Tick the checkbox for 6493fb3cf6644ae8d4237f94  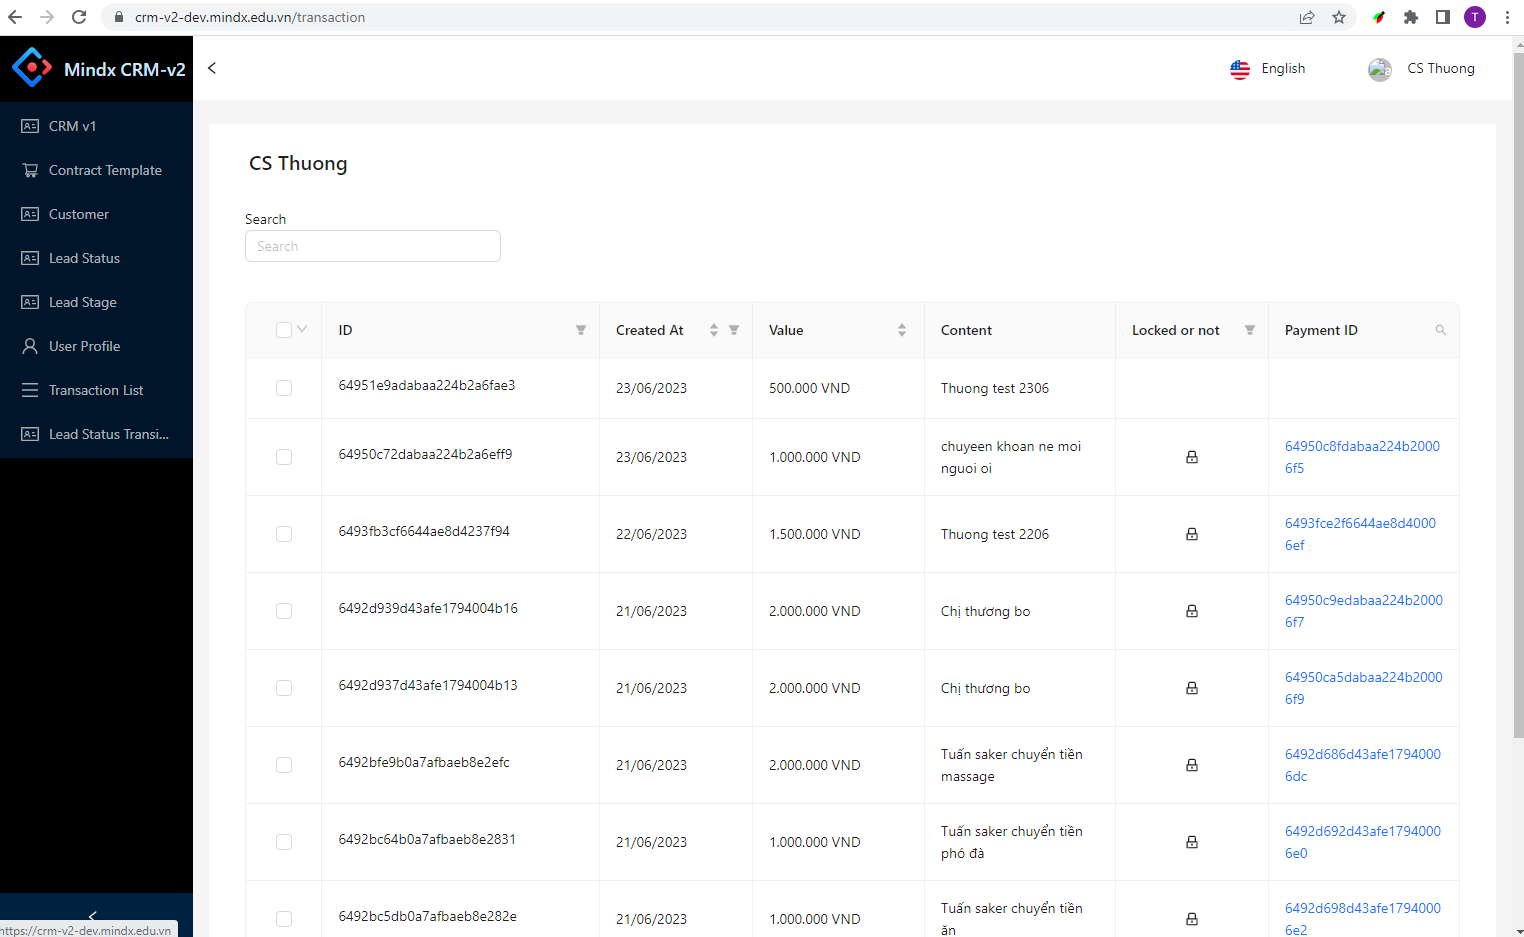[284, 534]
